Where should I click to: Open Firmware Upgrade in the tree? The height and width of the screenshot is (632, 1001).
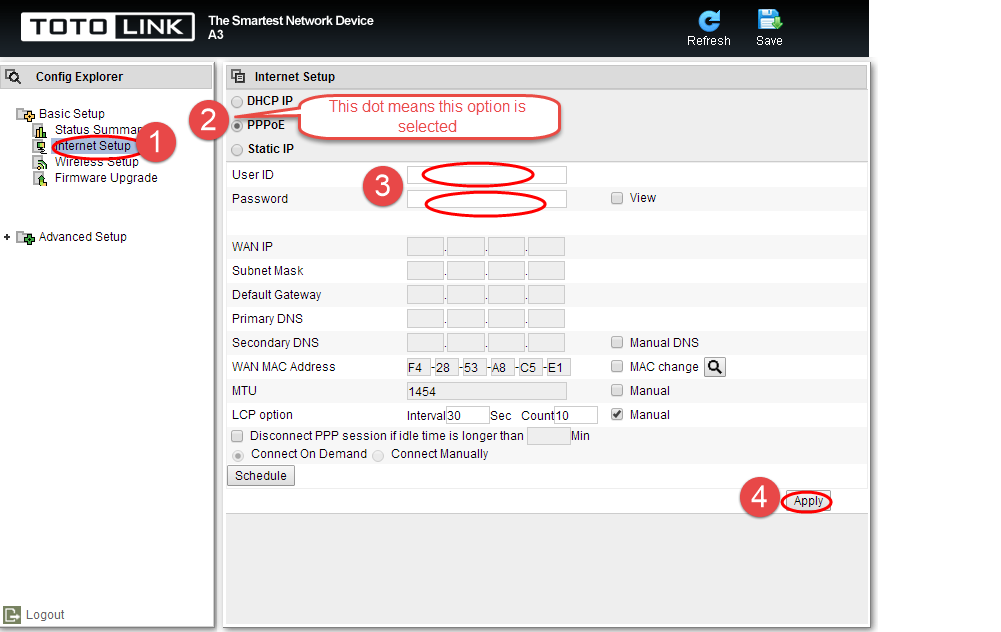click(106, 177)
